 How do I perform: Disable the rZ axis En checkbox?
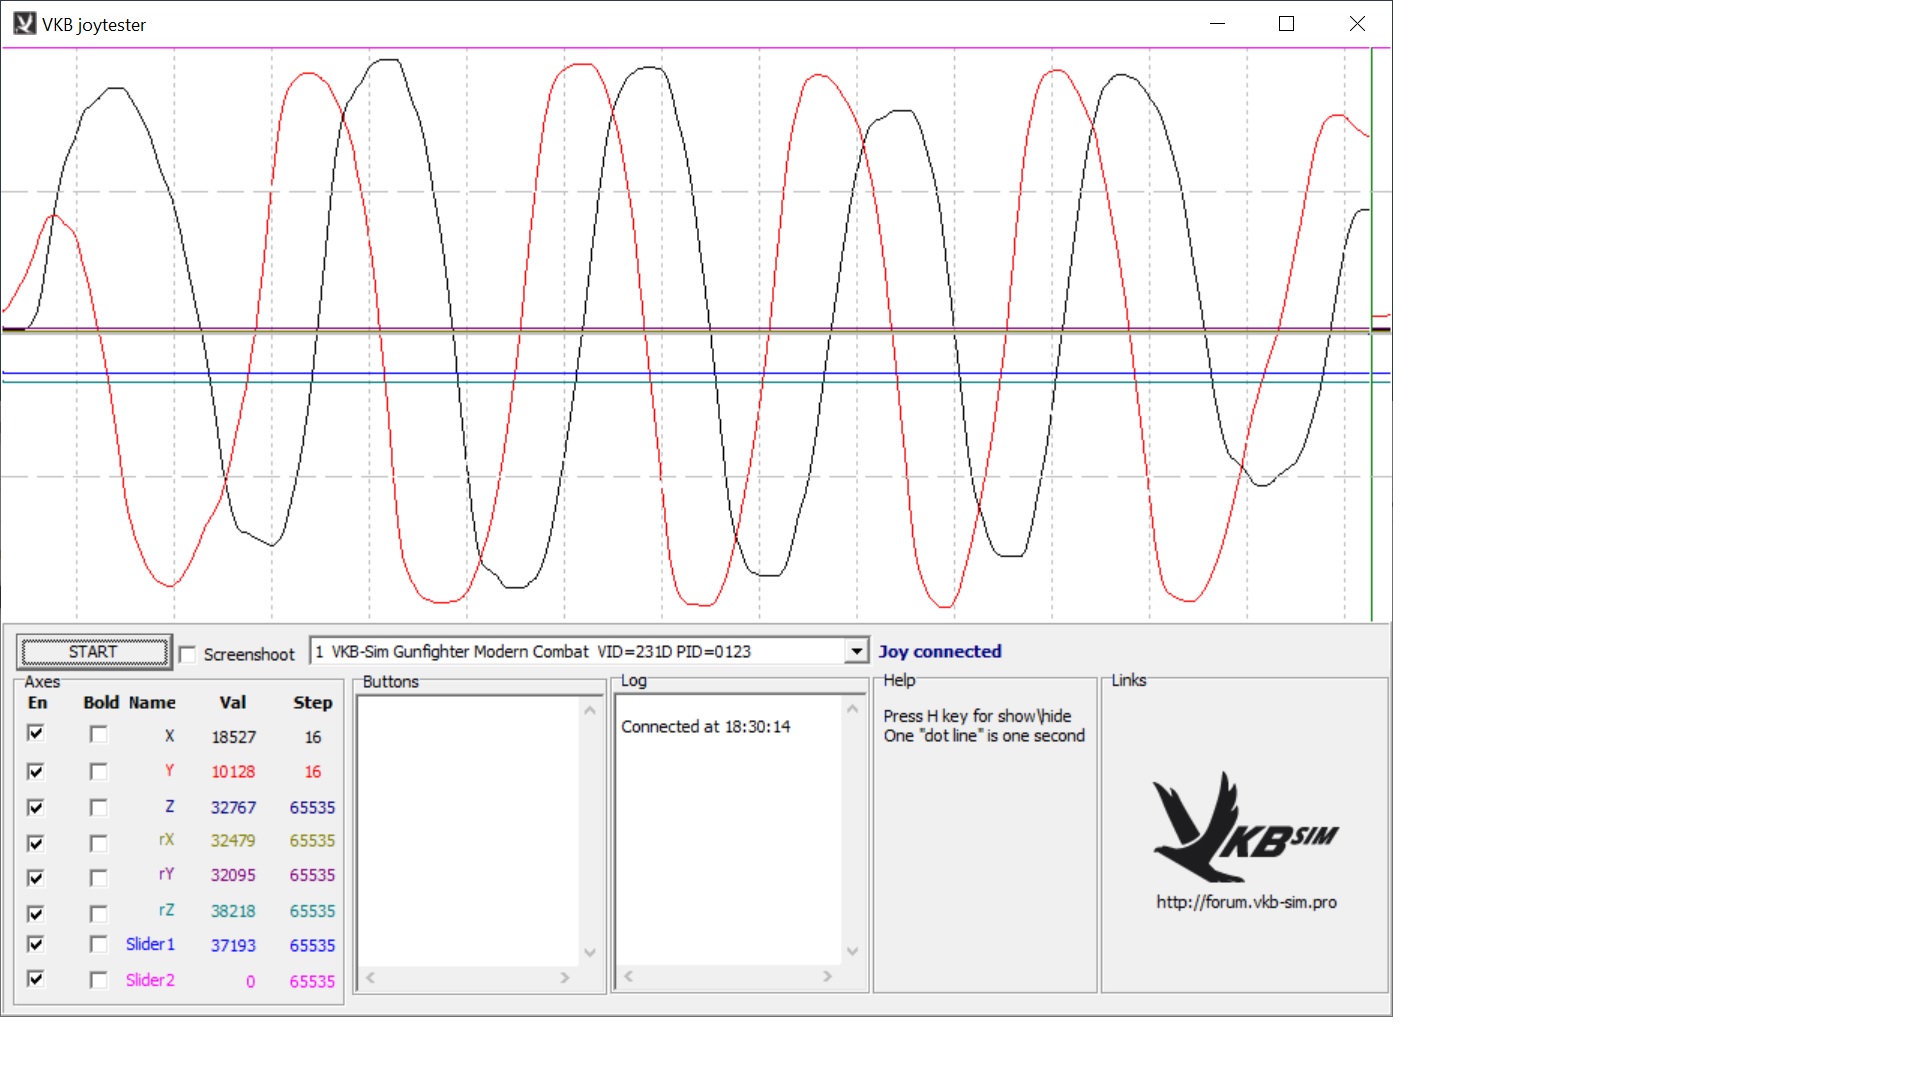point(36,913)
